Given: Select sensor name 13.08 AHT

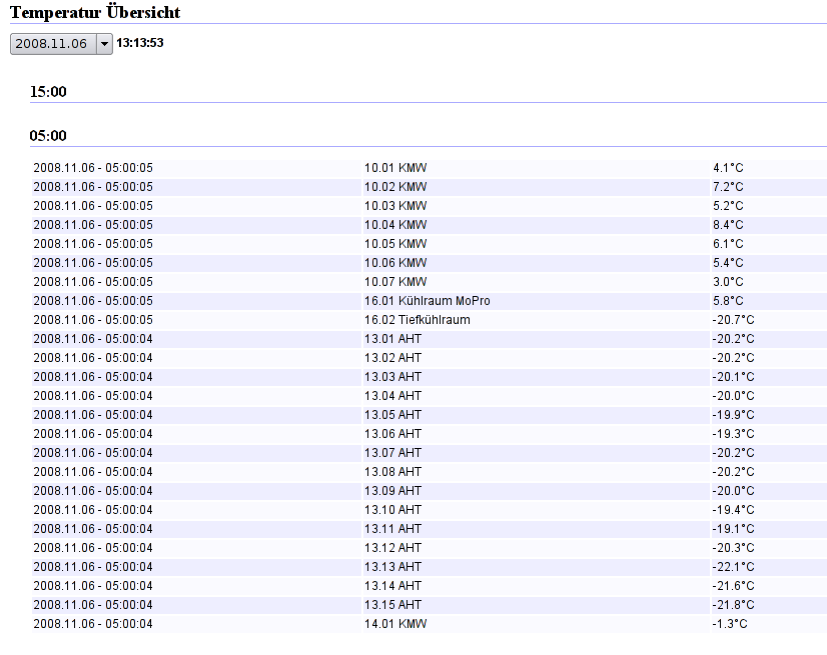Looking at the screenshot, I should point(393,471).
